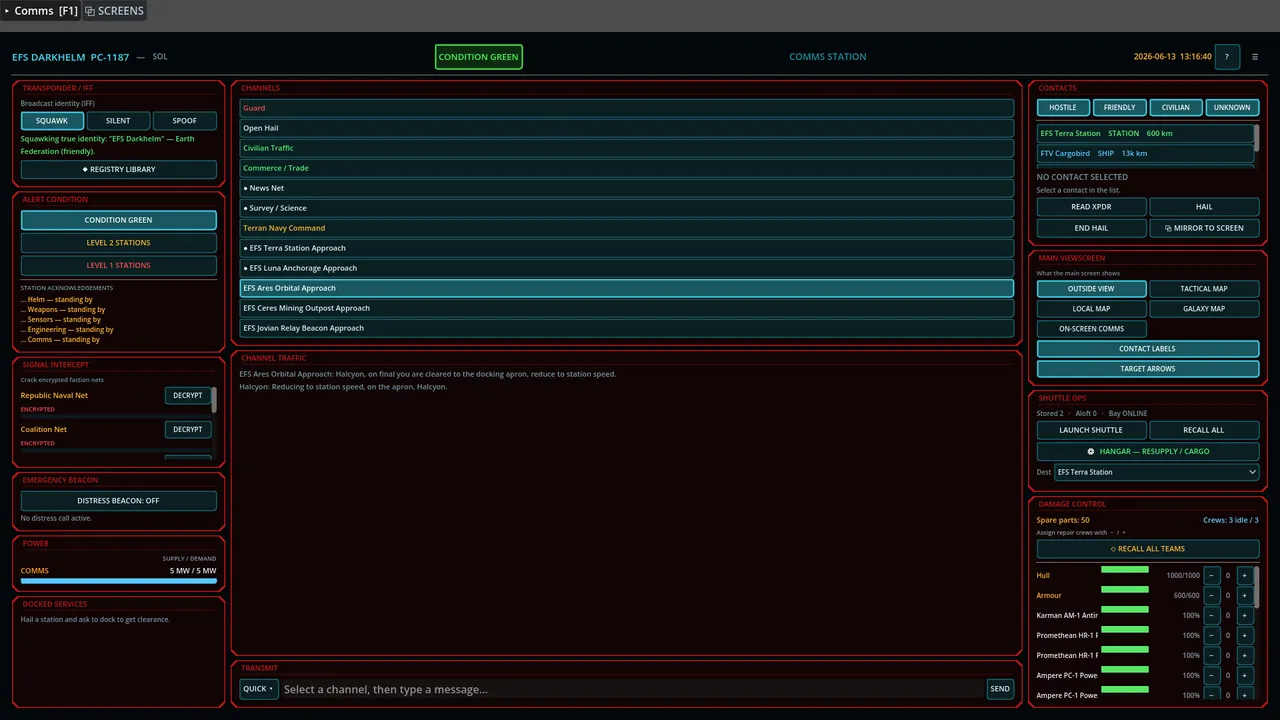This screenshot has height=720, width=1280.
Task: Recall all shuttles
Action: (1204, 430)
